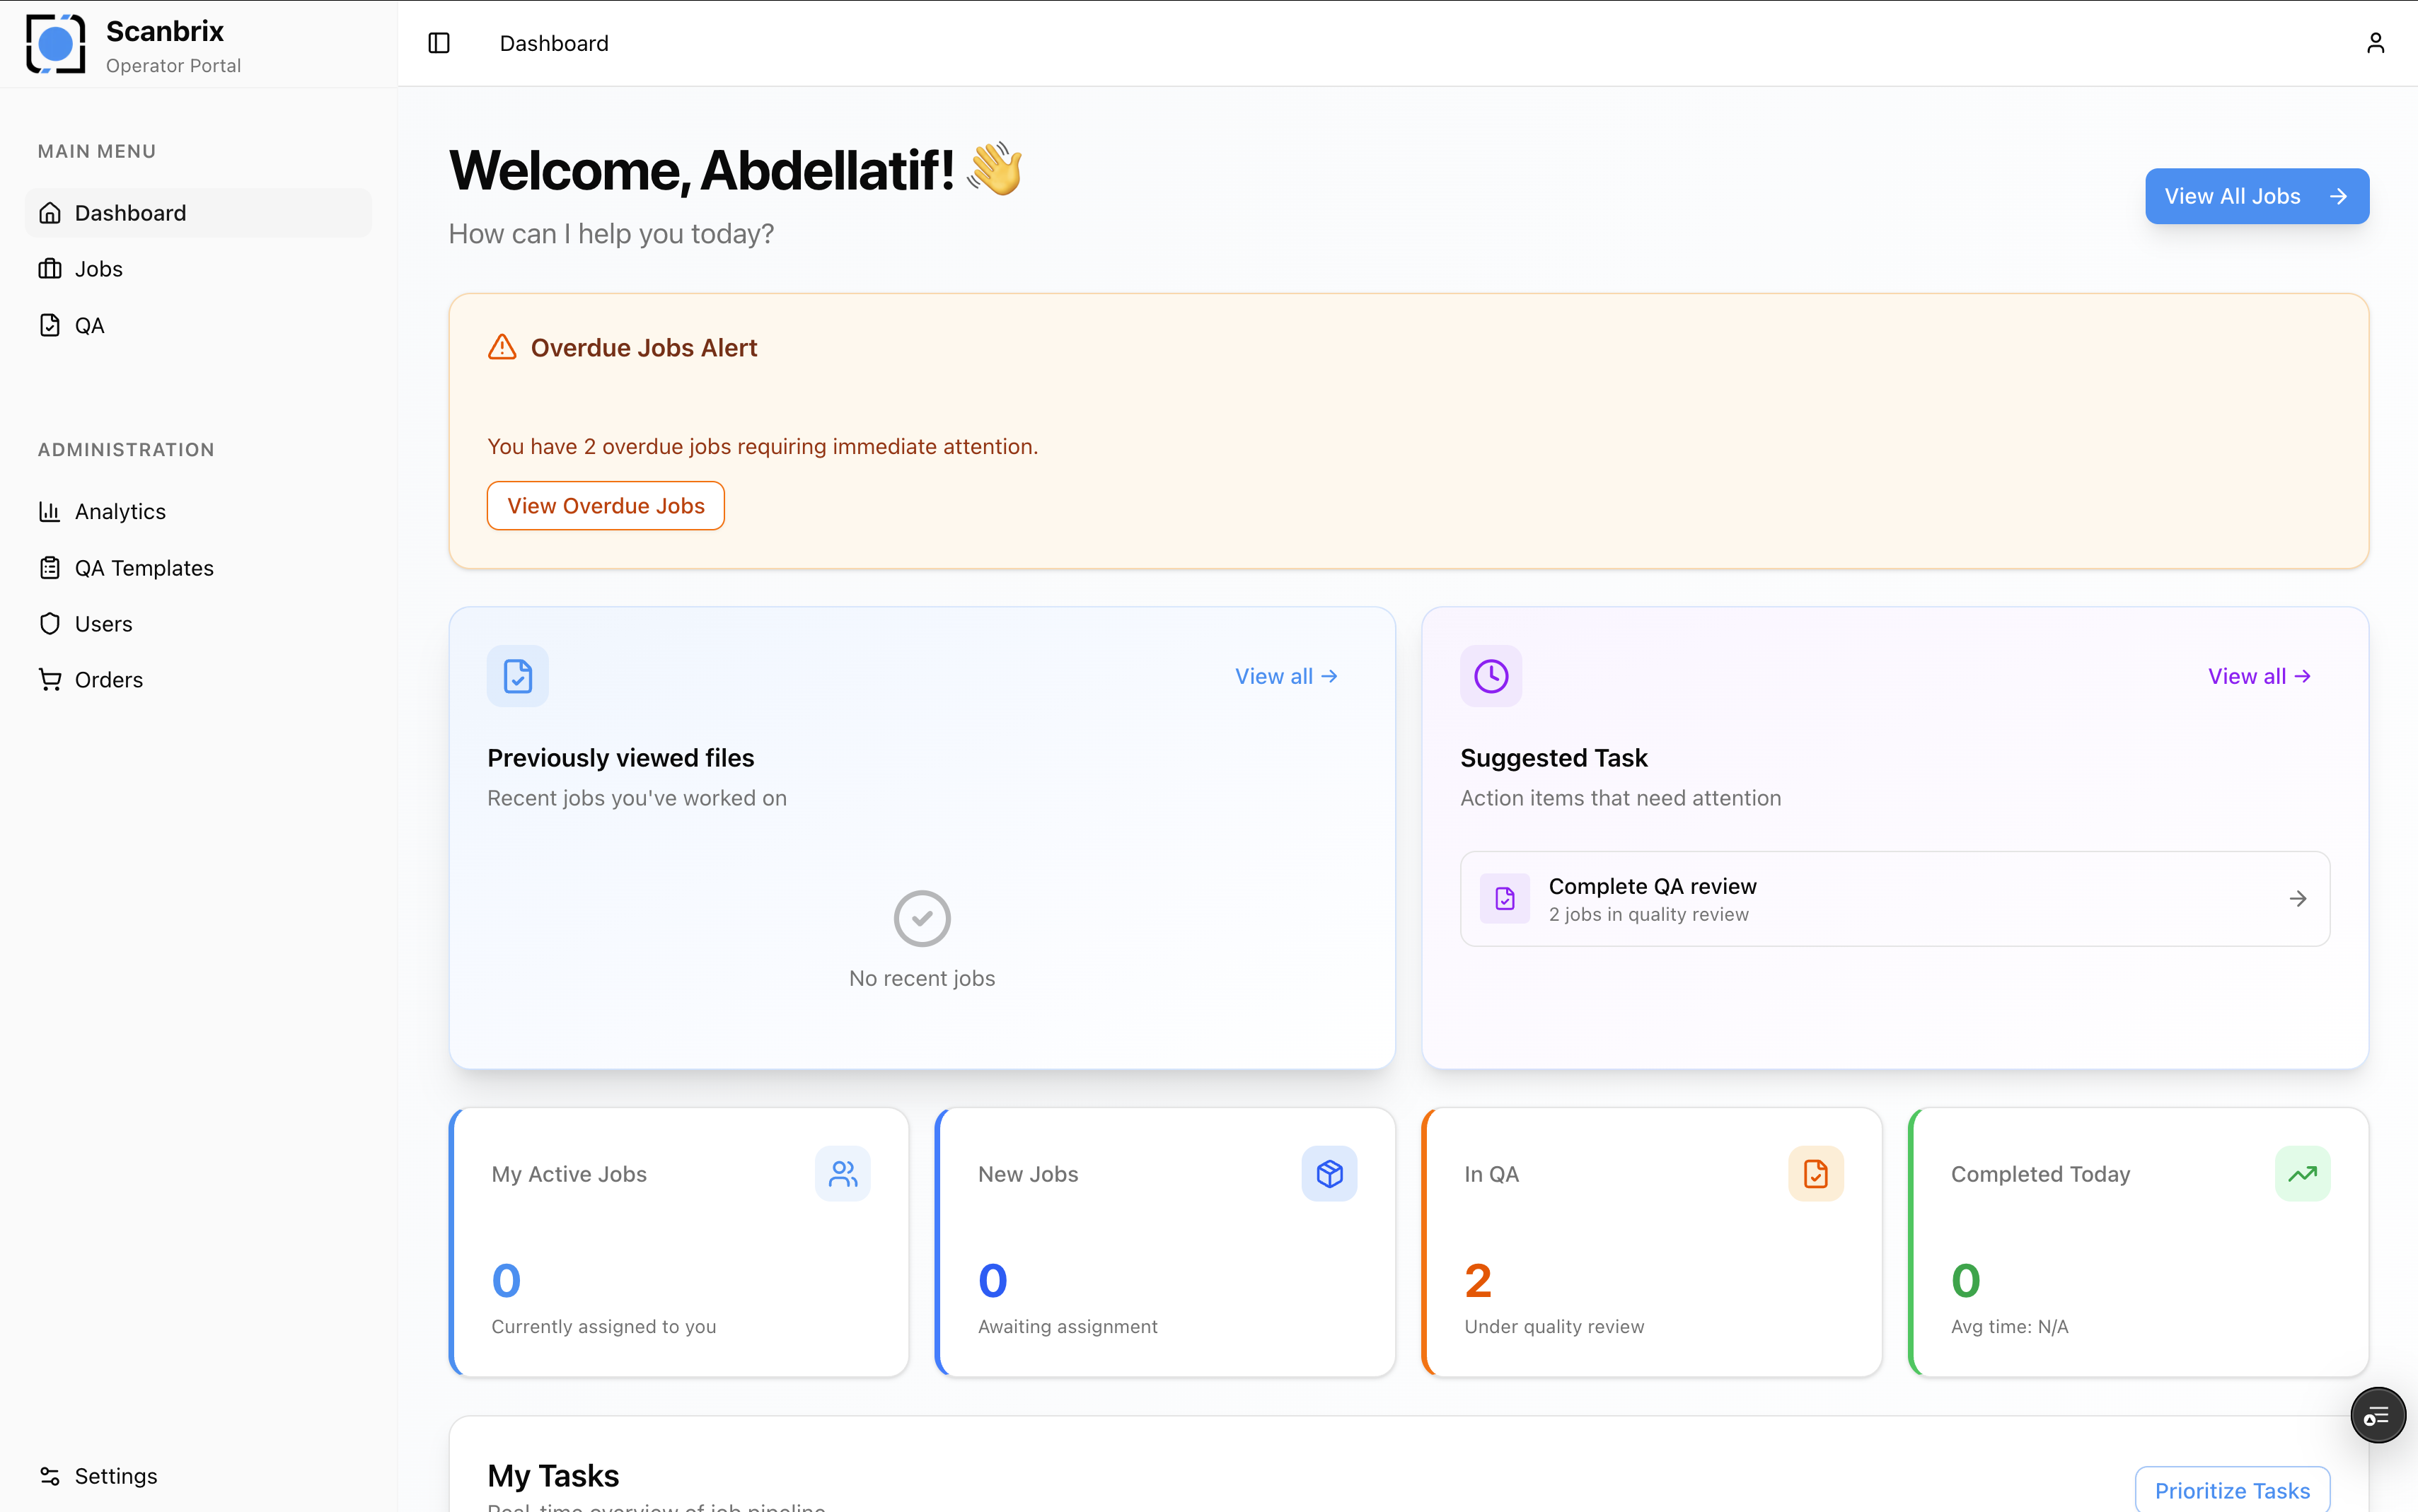
Task: Select the Jobs briefcase icon in sidebar
Action: coord(50,268)
